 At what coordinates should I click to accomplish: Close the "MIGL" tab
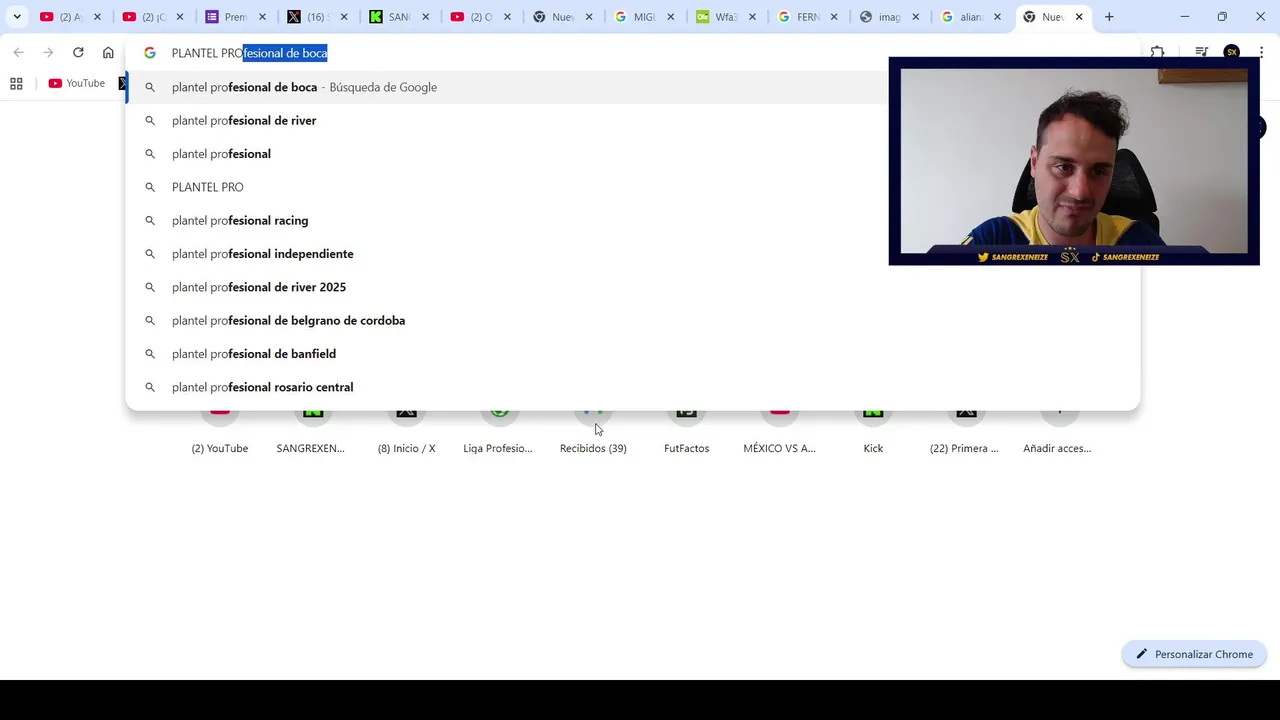tap(670, 17)
